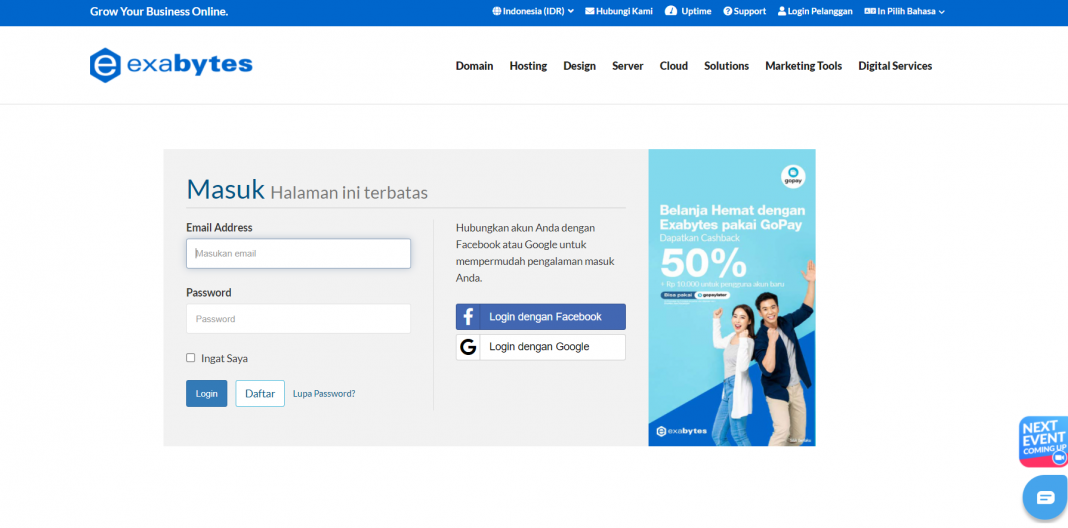The width and height of the screenshot is (1068, 528).
Task: Open the Support link
Action: click(744, 12)
